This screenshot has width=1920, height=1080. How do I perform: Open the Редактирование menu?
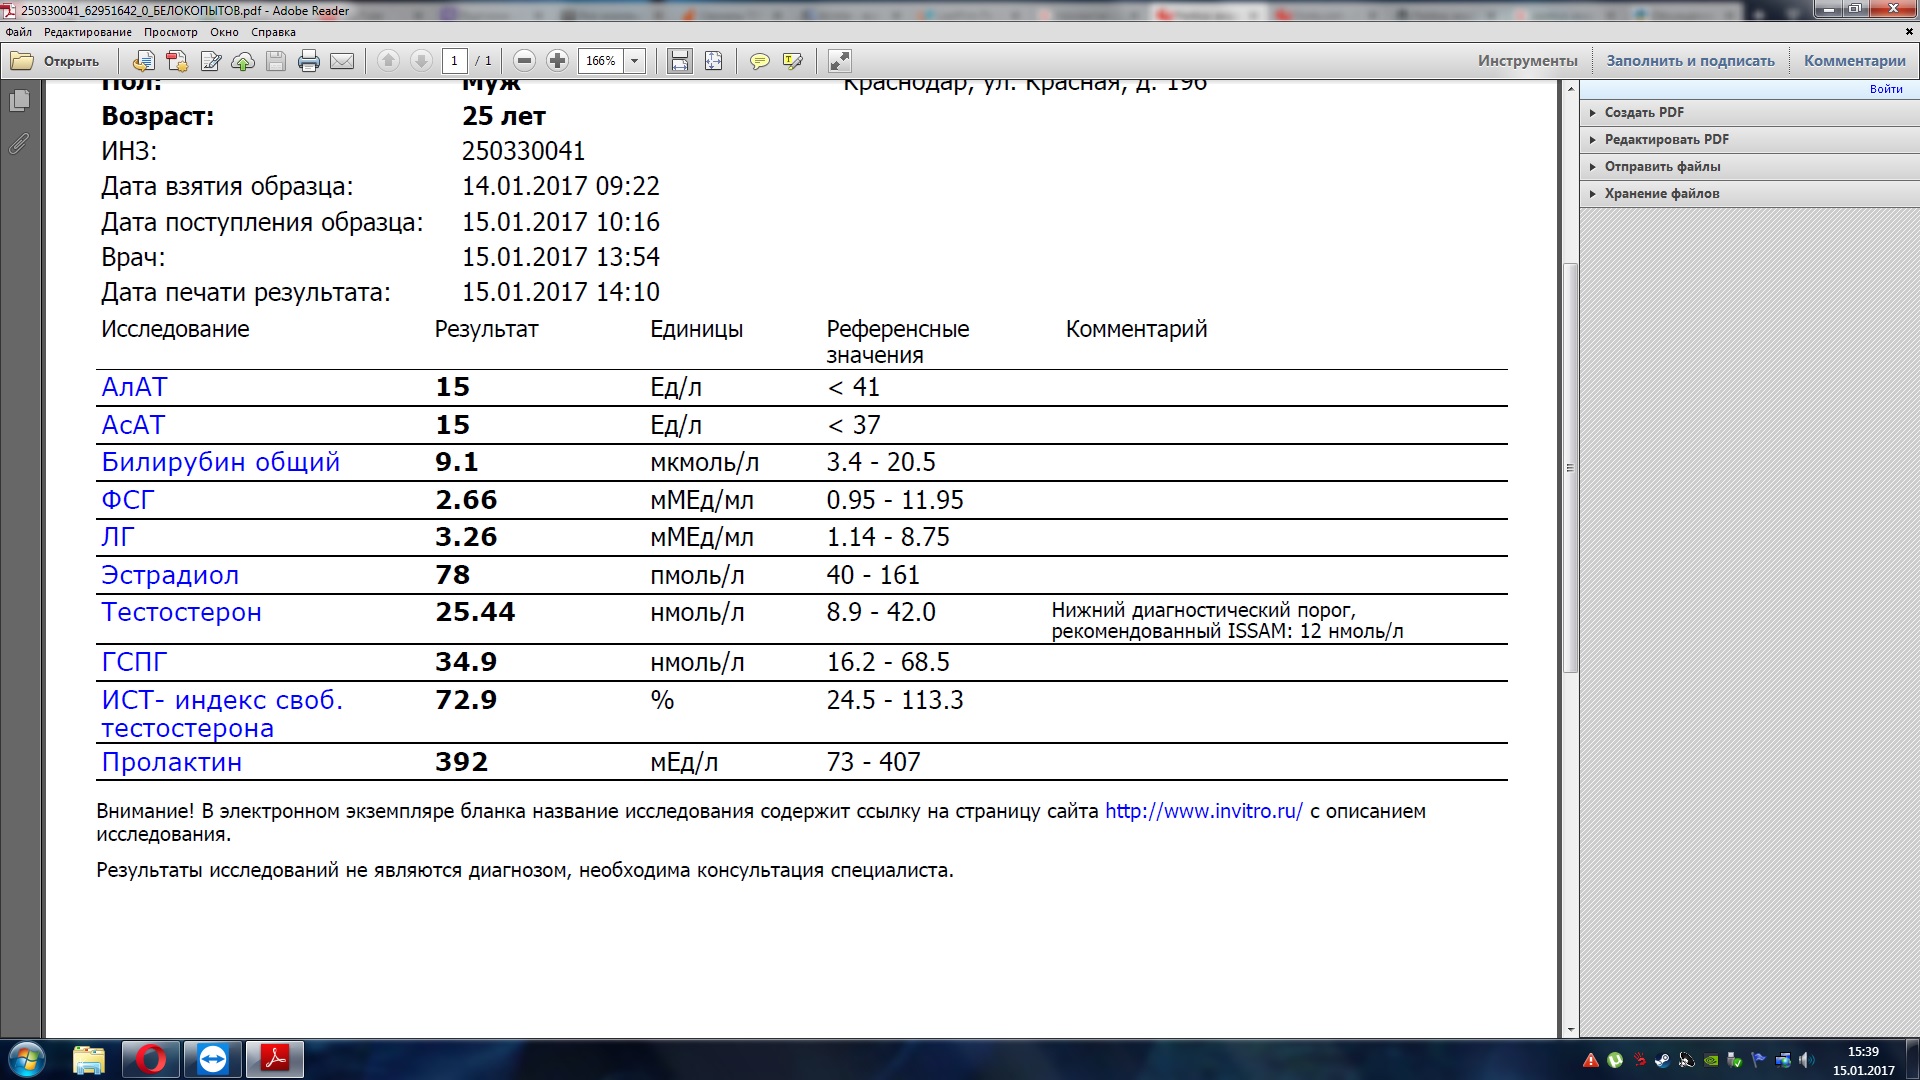[x=88, y=32]
